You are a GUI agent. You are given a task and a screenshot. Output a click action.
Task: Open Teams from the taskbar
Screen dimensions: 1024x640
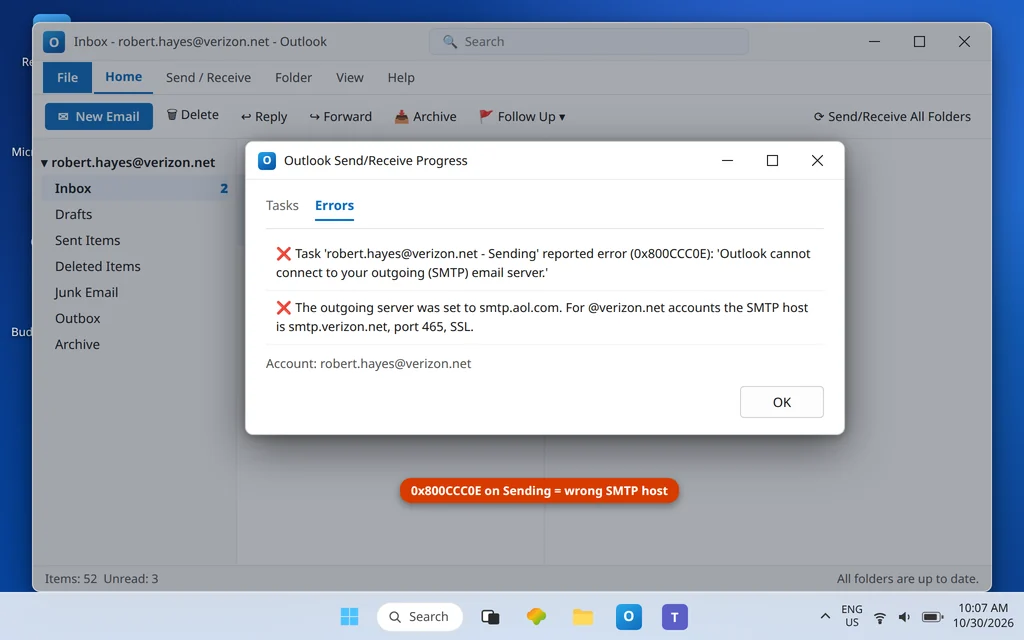pyautogui.click(x=675, y=616)
